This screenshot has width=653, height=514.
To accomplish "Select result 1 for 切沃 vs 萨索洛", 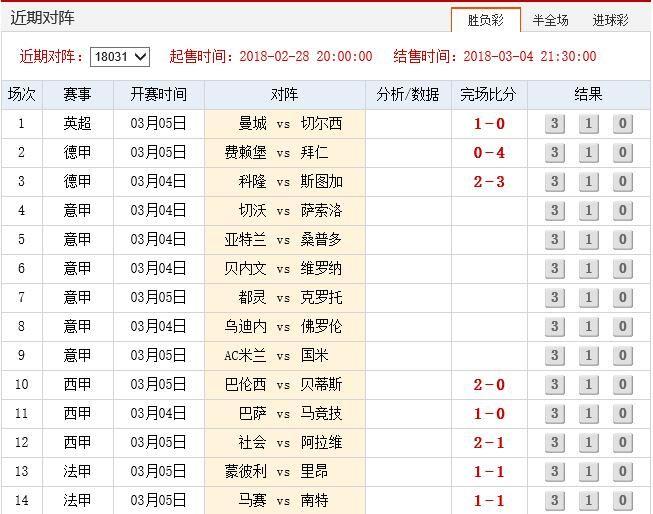I will pos(588,211).
